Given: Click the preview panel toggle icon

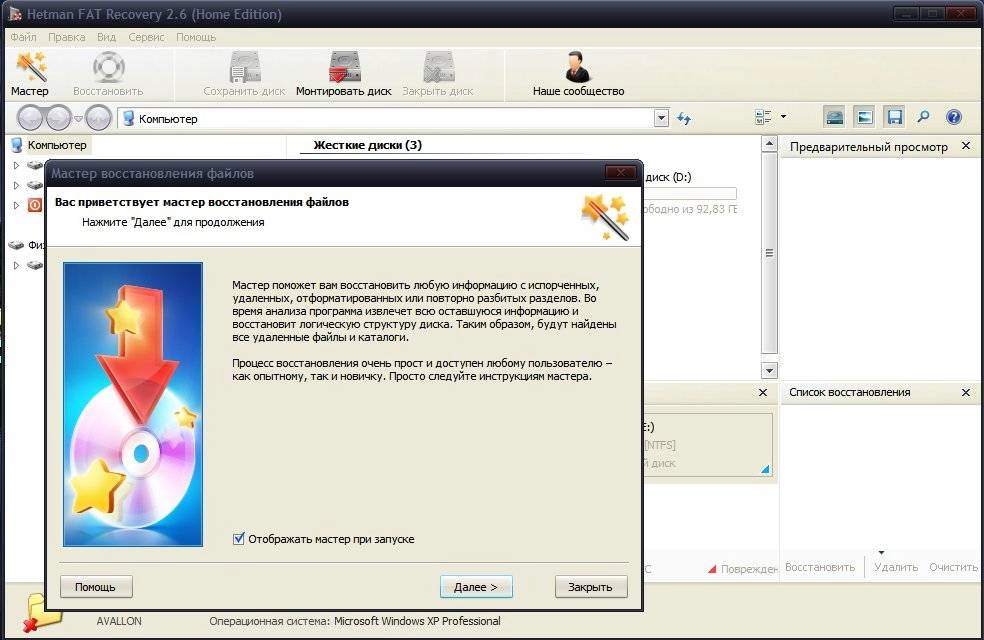Looking at the screenshot, I should point(864,117).
